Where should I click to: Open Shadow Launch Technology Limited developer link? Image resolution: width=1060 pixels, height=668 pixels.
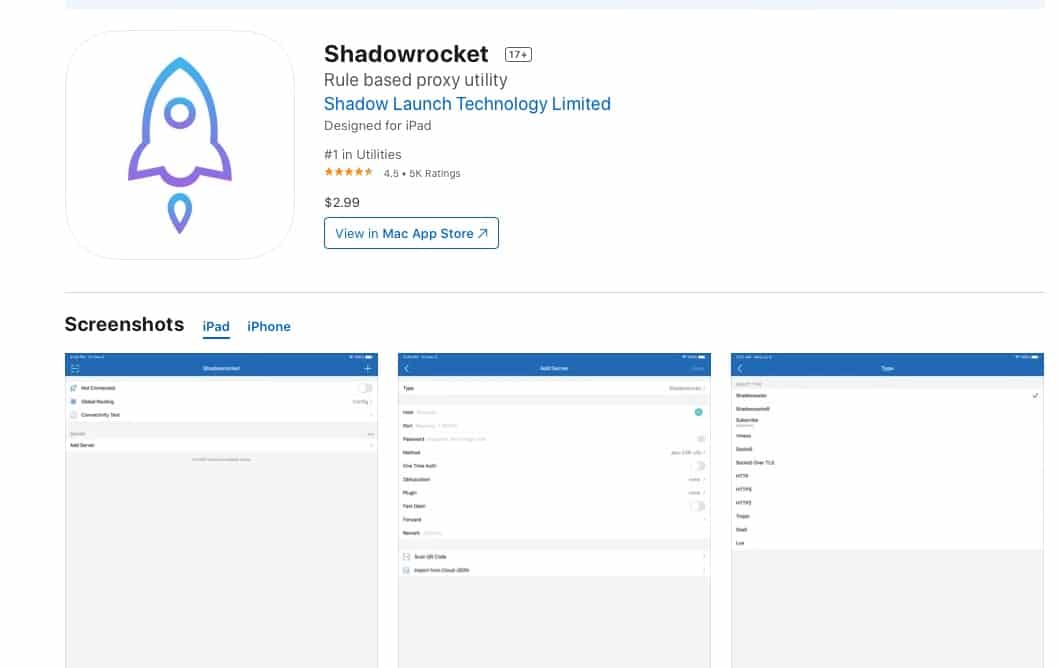[x=467, y=104]
